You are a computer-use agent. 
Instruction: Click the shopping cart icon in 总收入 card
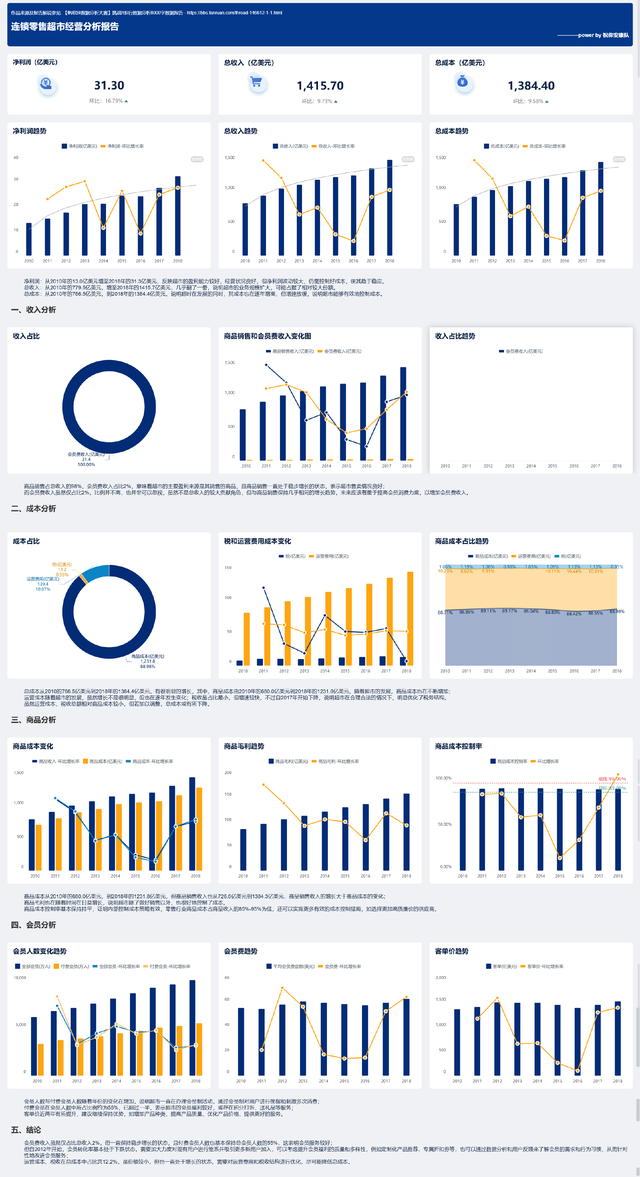click(x=259, y=85)
